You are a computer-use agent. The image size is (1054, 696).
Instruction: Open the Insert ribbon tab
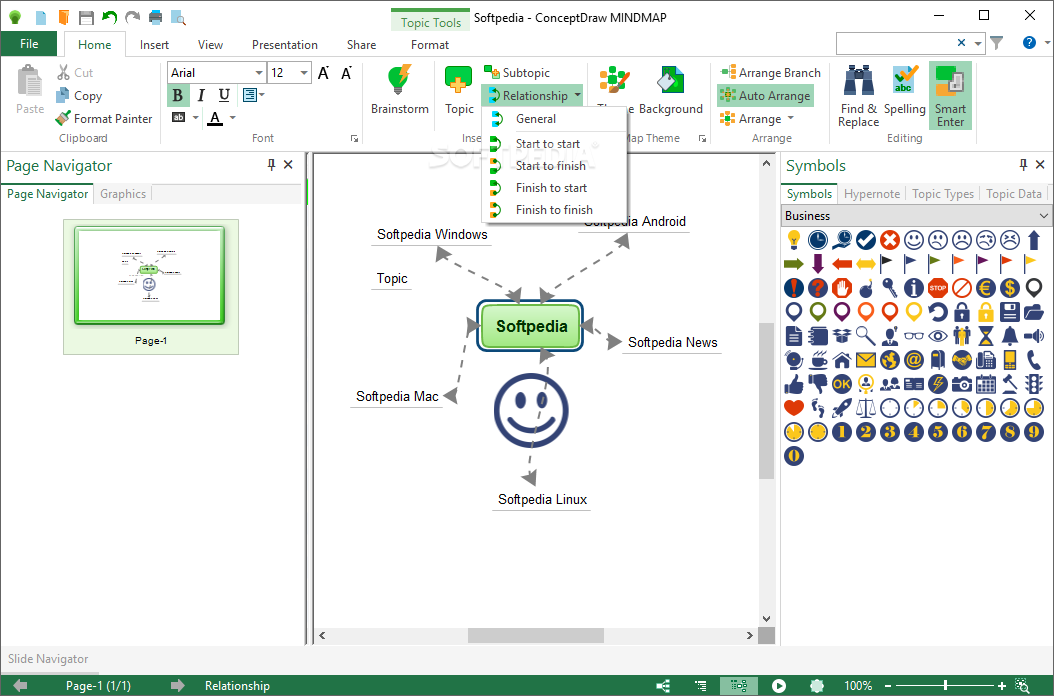[x=154, y=44]
